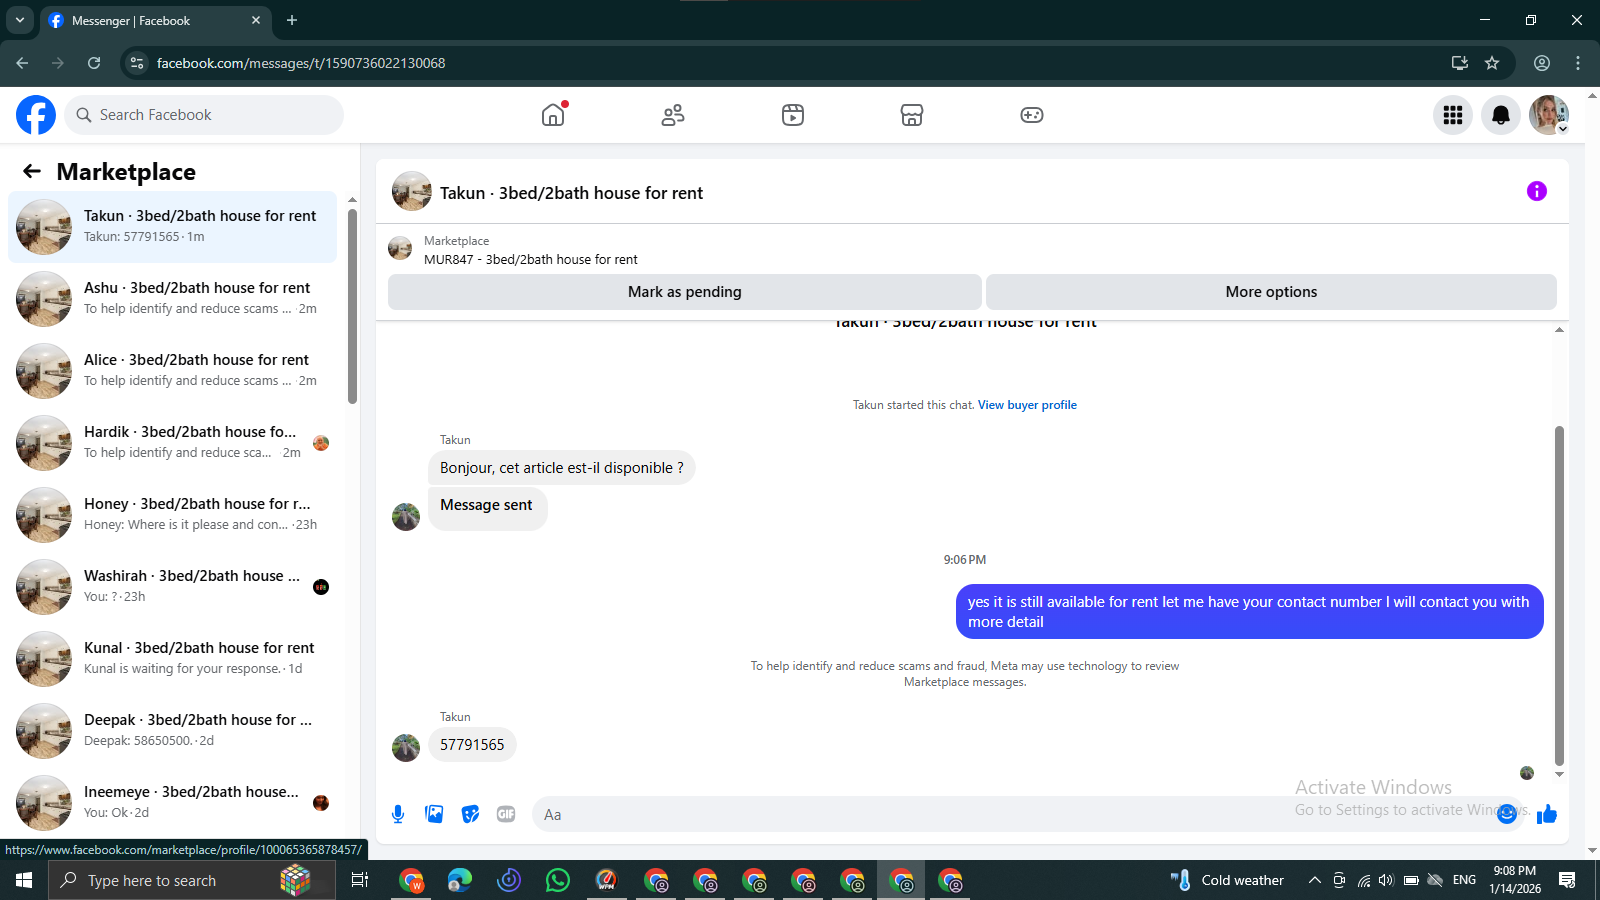The image size is (1600, 900).
Task: Click the 'Bonjour, cet article est-il disponible ?' message
Action: click(562, 468)
